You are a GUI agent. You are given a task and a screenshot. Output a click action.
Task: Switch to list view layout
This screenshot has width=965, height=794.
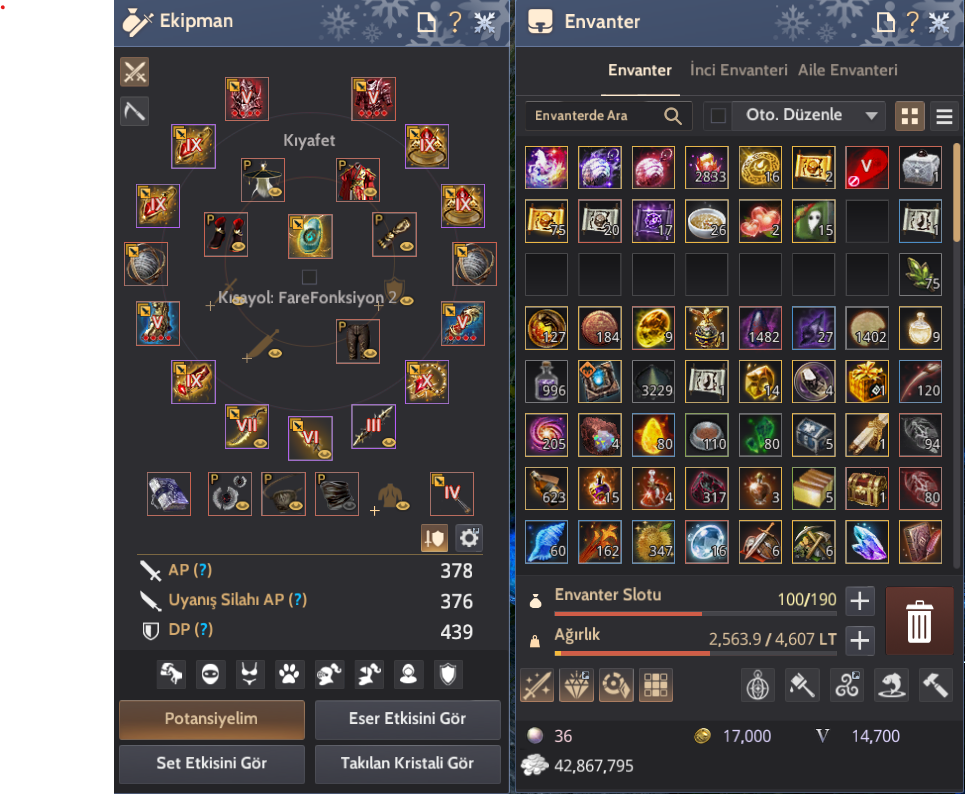[x=945, y=116]
